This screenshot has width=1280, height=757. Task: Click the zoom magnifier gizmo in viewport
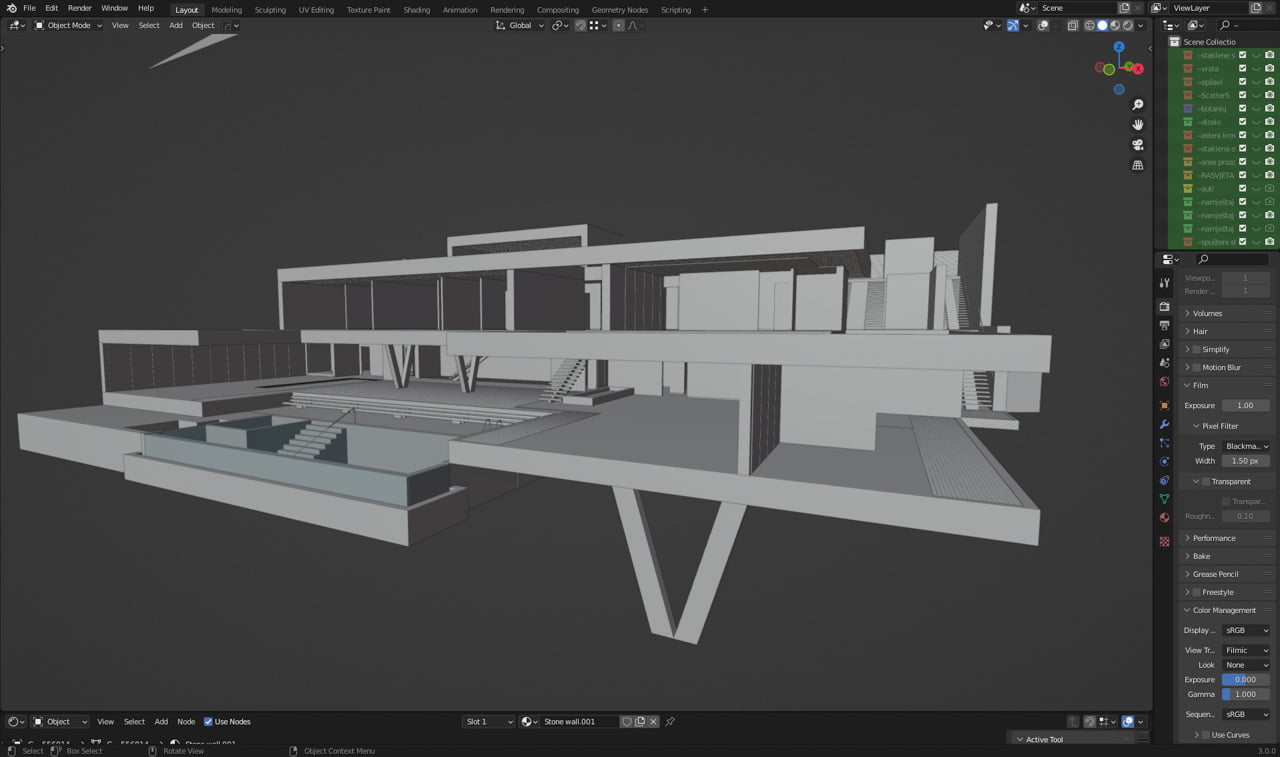click(1138, 105)
